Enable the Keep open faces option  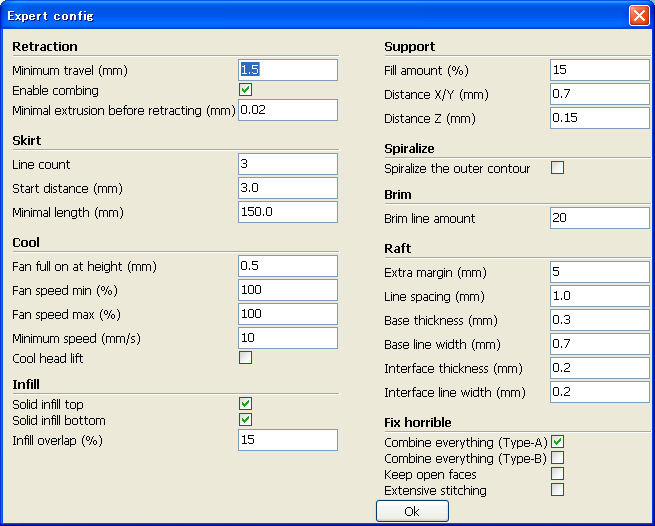(557, 474)
